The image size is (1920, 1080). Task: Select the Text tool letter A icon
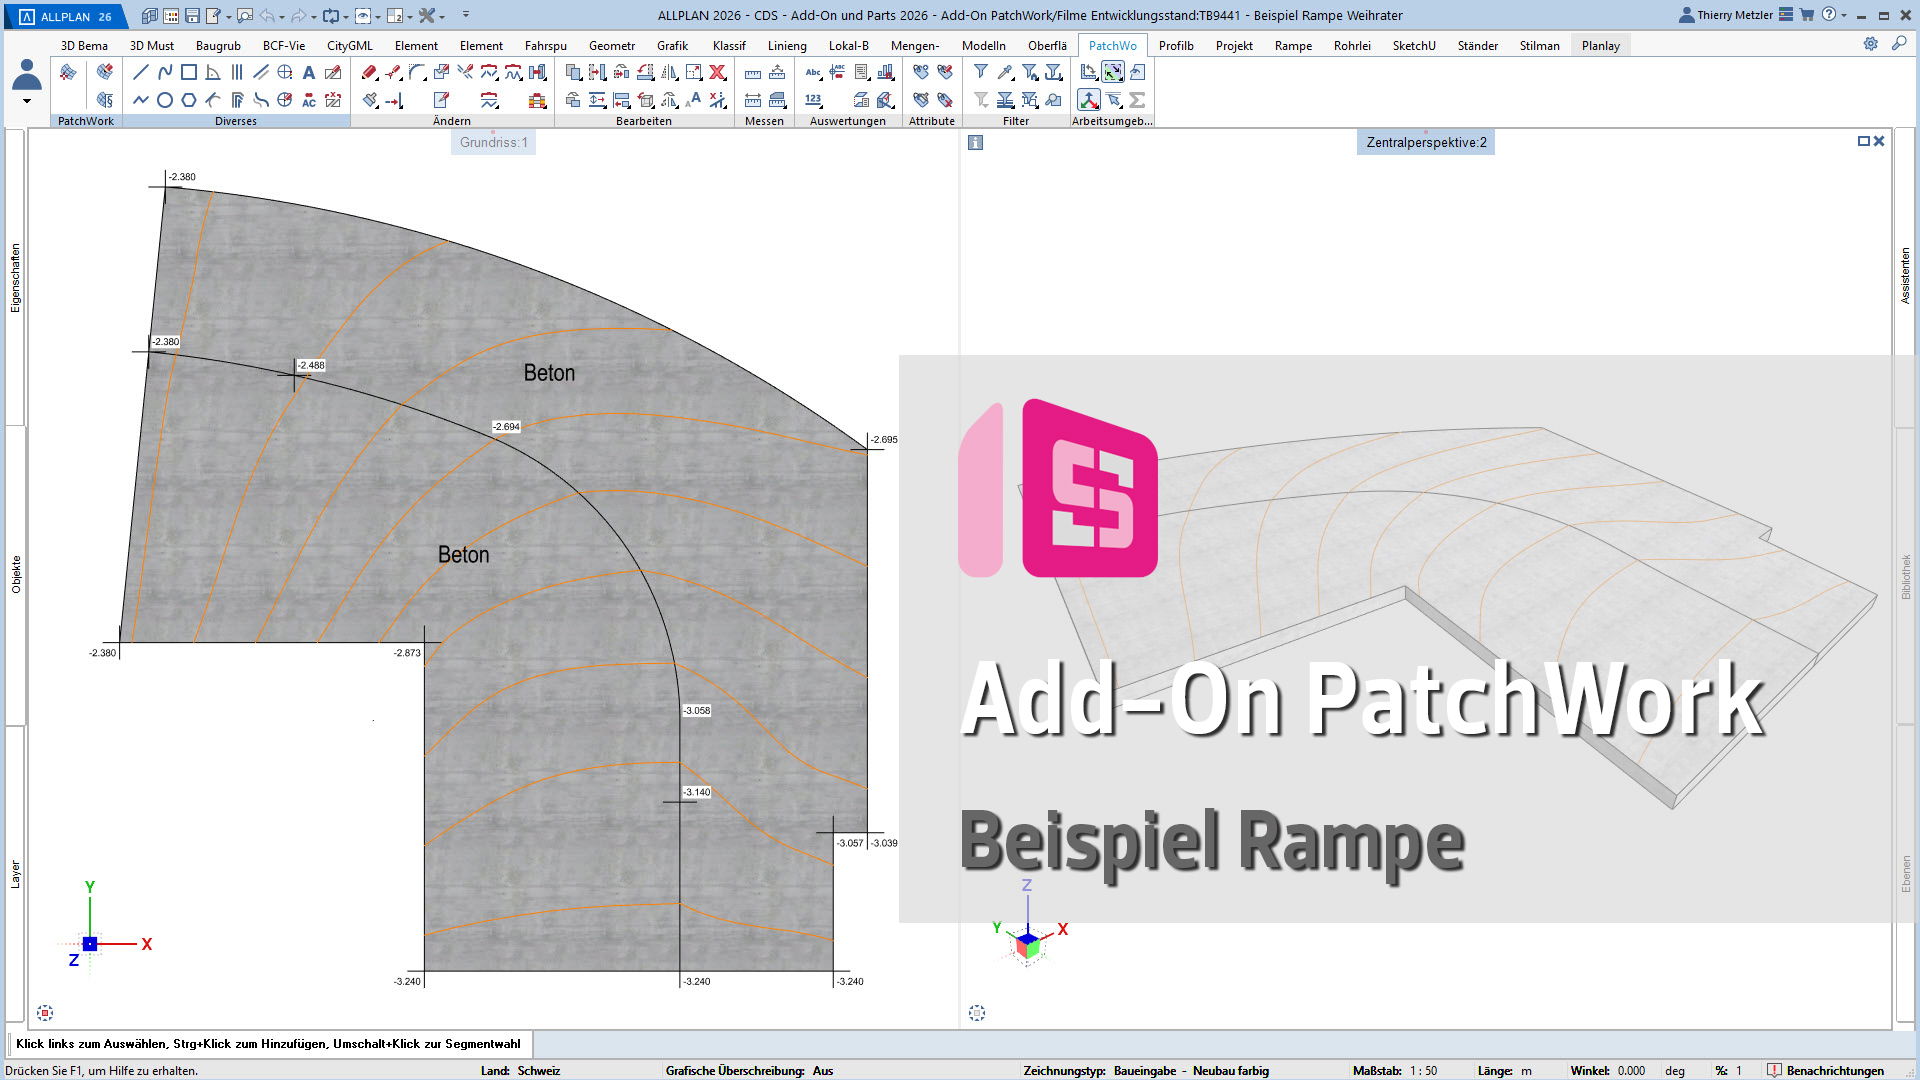(x=309, y=72)
